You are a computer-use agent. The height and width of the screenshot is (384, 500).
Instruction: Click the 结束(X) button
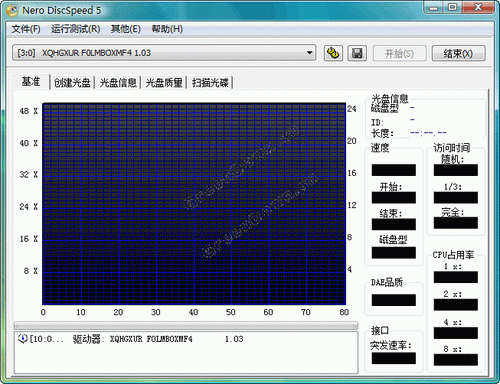458,53
